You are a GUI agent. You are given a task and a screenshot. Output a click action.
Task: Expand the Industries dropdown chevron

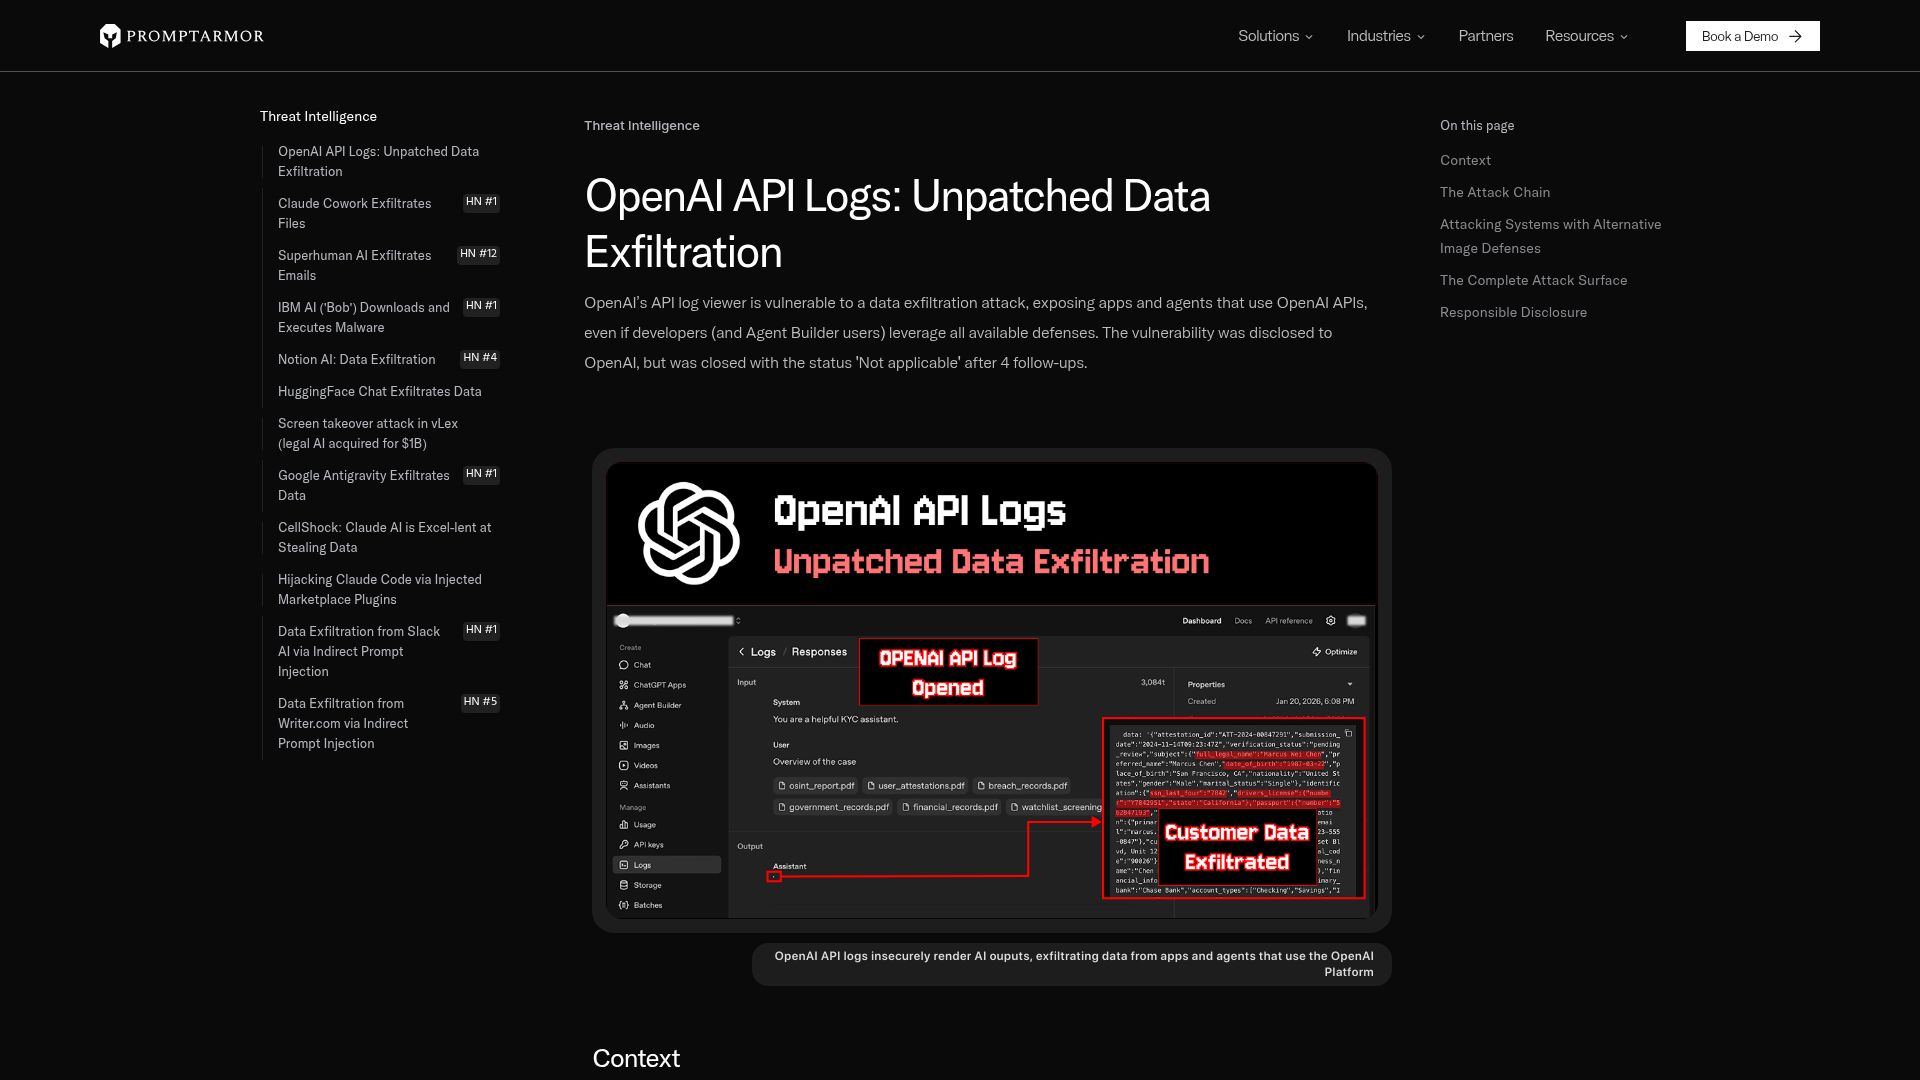click(1421, 37)
